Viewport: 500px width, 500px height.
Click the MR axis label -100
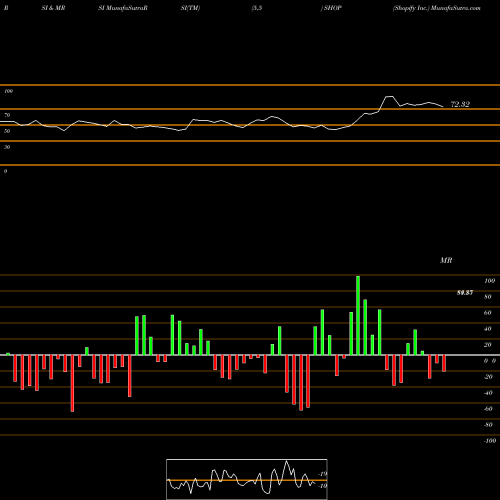[x=490, y=441]
